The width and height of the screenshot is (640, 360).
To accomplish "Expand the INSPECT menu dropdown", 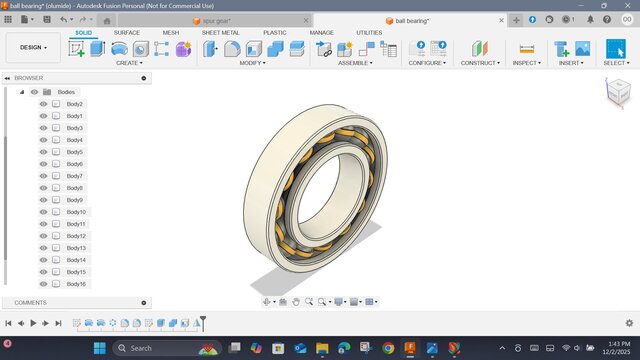I will coord(527,63).
